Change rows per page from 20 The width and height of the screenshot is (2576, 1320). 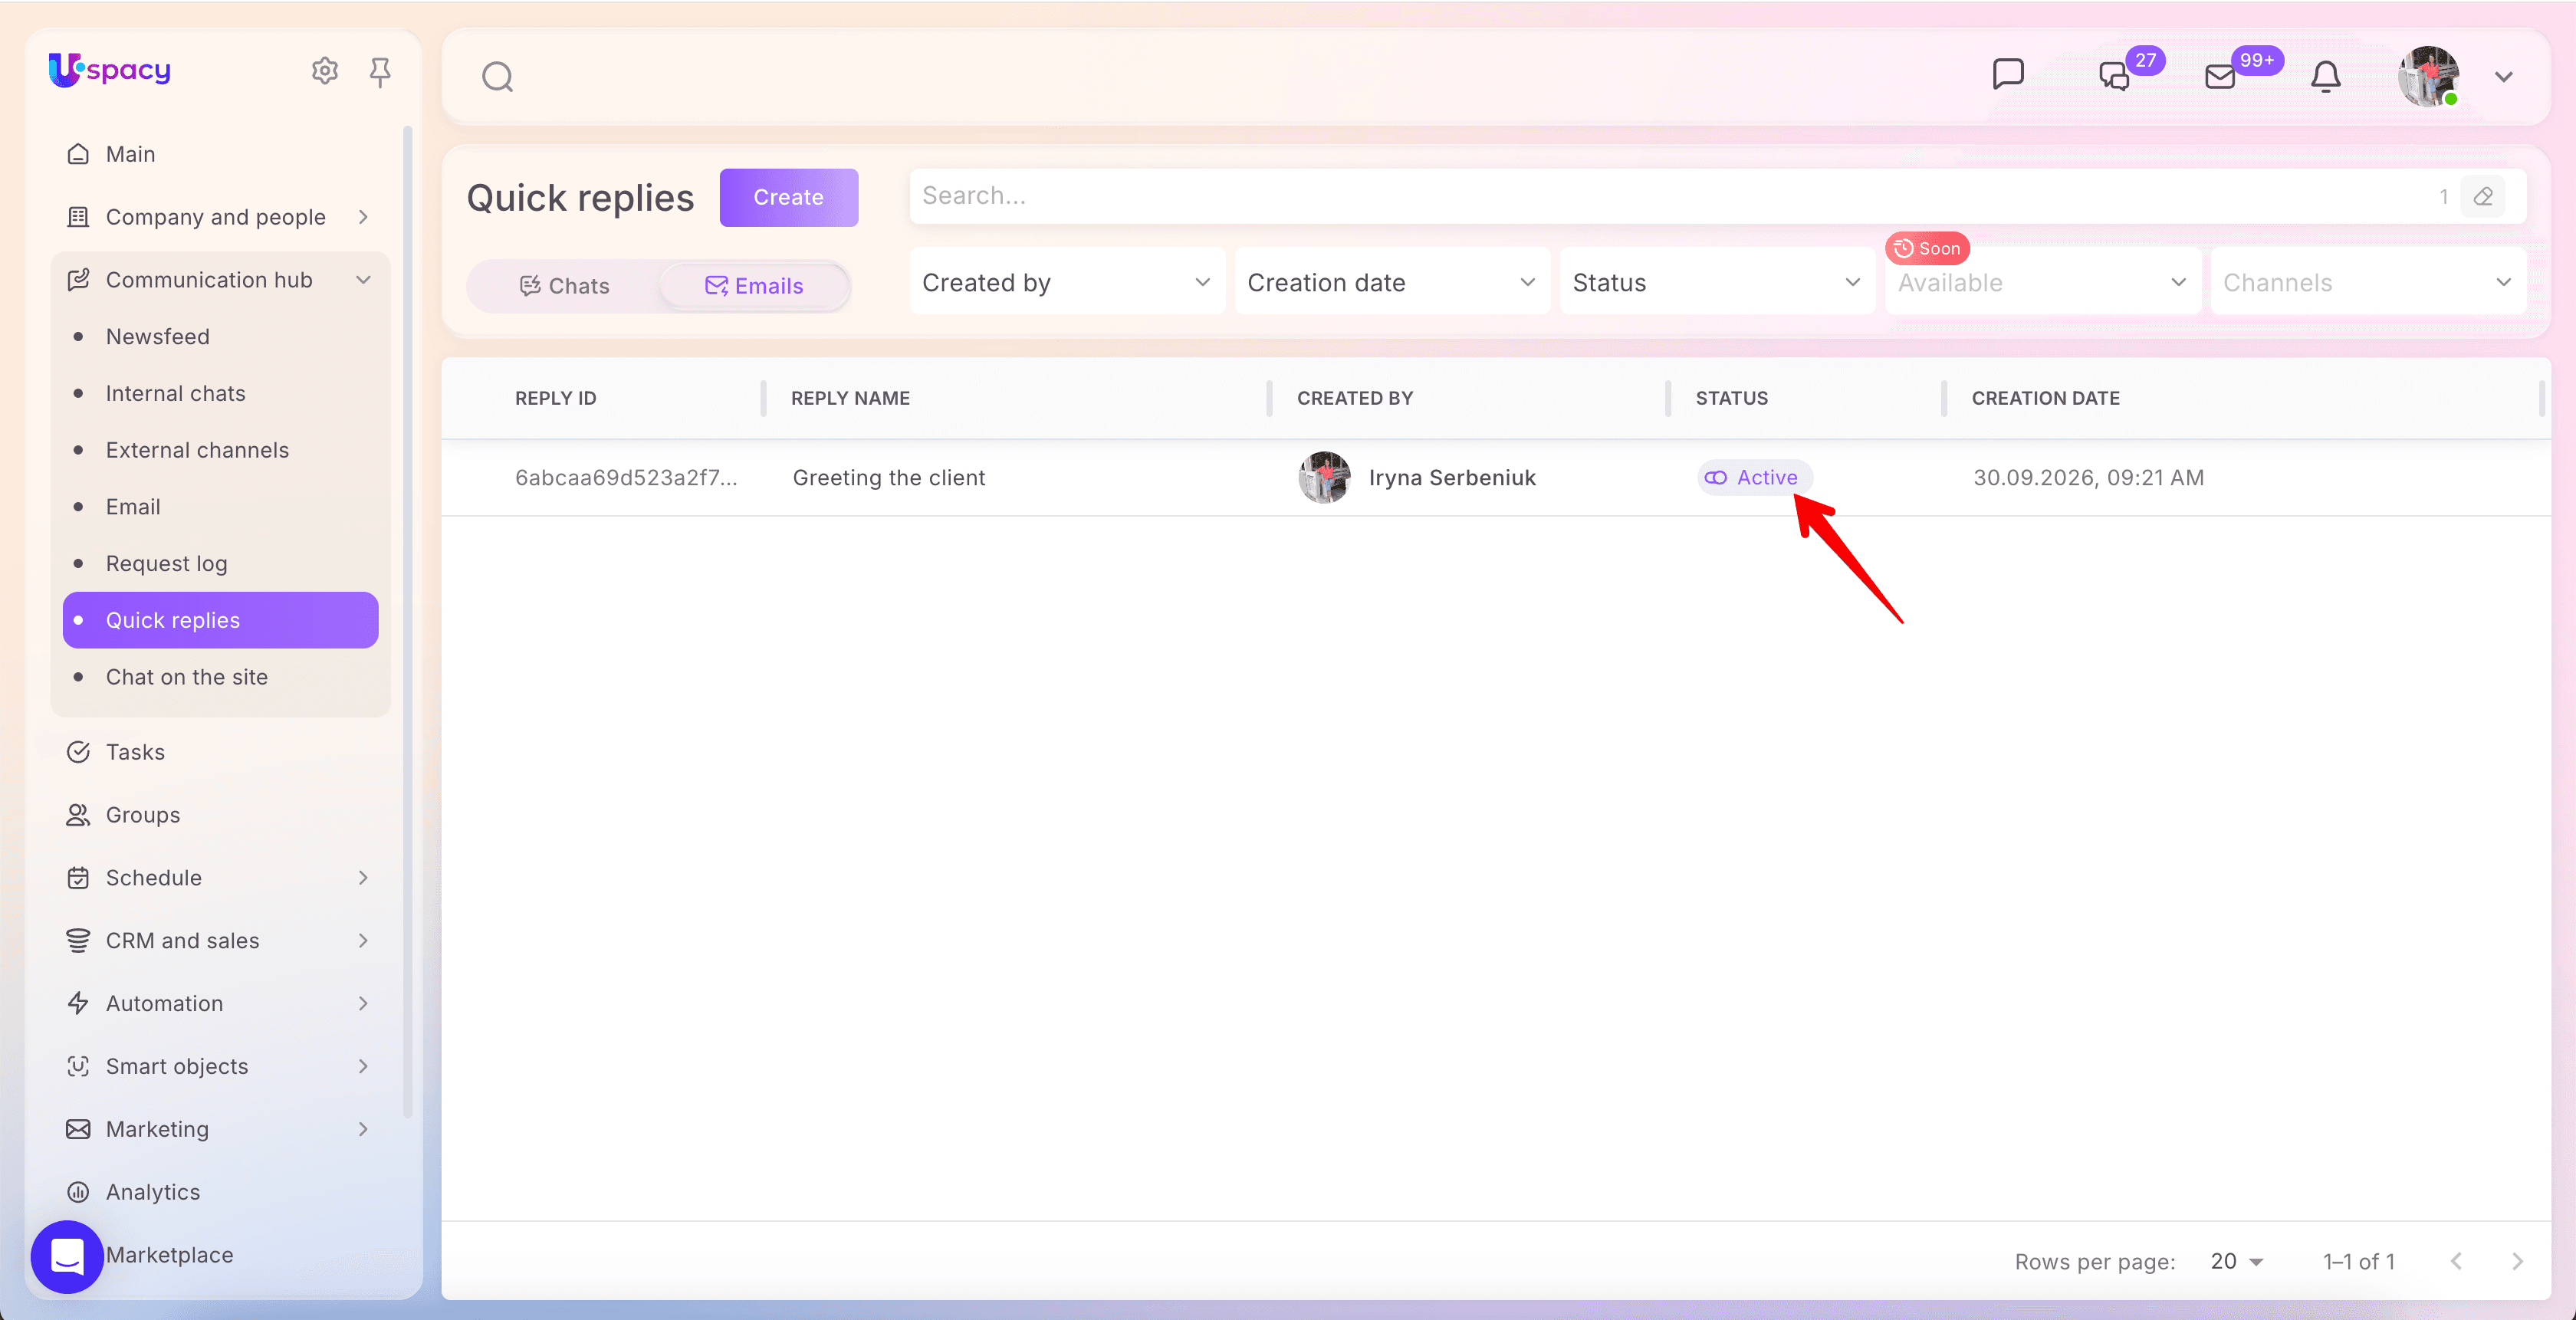pos(2236,1262)
